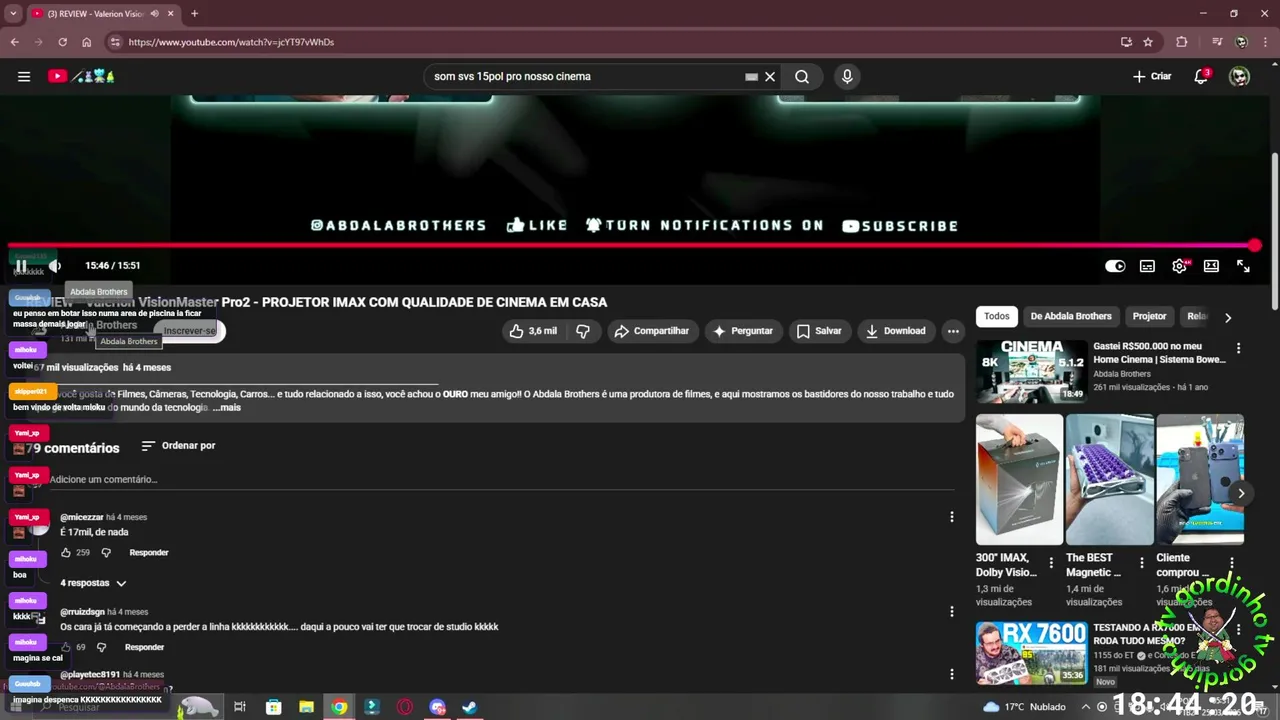The height and width of the screenshot is (720, 1280).
Task: Open YouTube account avatar menu
Action: click(1239, 76)
